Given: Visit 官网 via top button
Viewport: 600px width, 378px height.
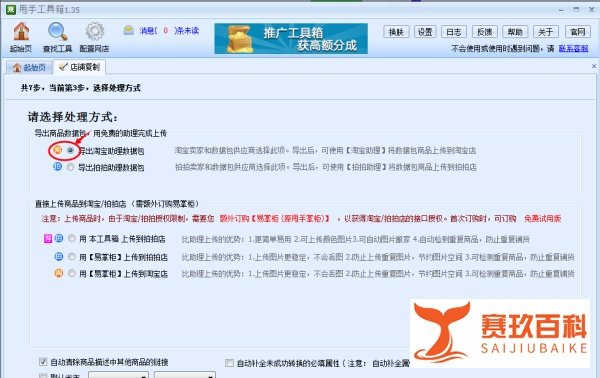Looking at the screenshot, I should pos(578,32).
